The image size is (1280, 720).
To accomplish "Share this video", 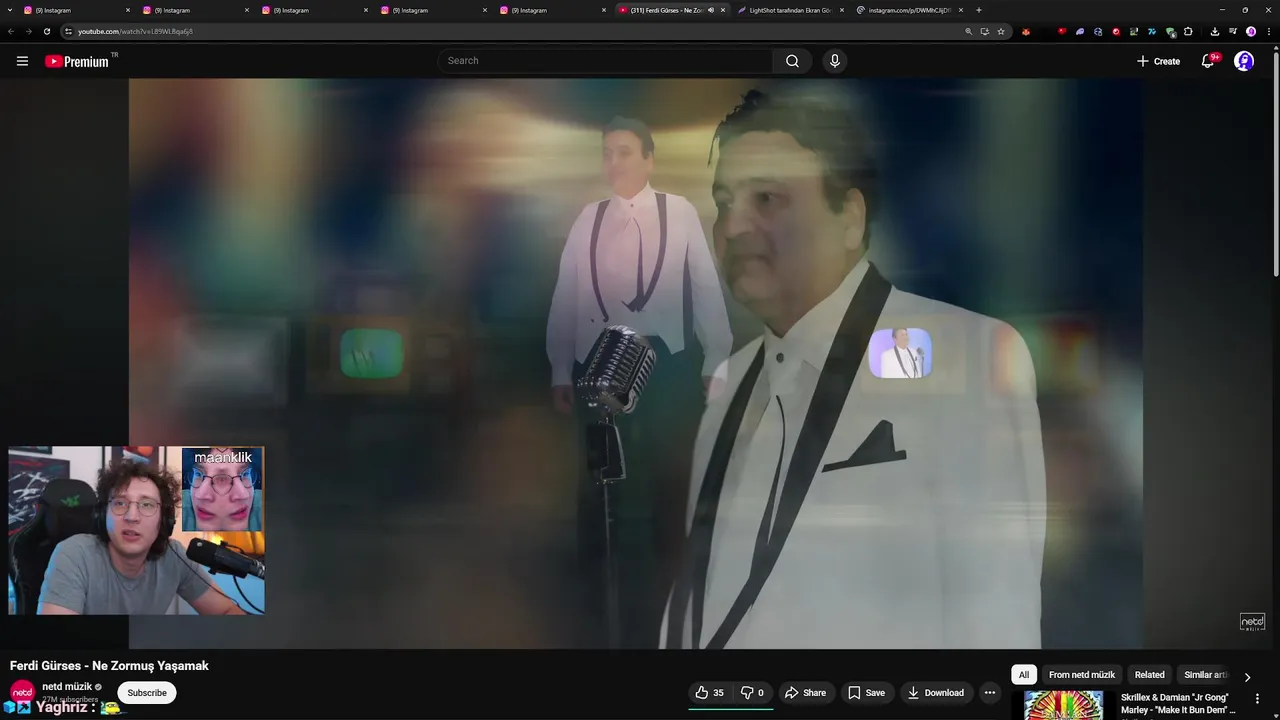I will 805,692.
